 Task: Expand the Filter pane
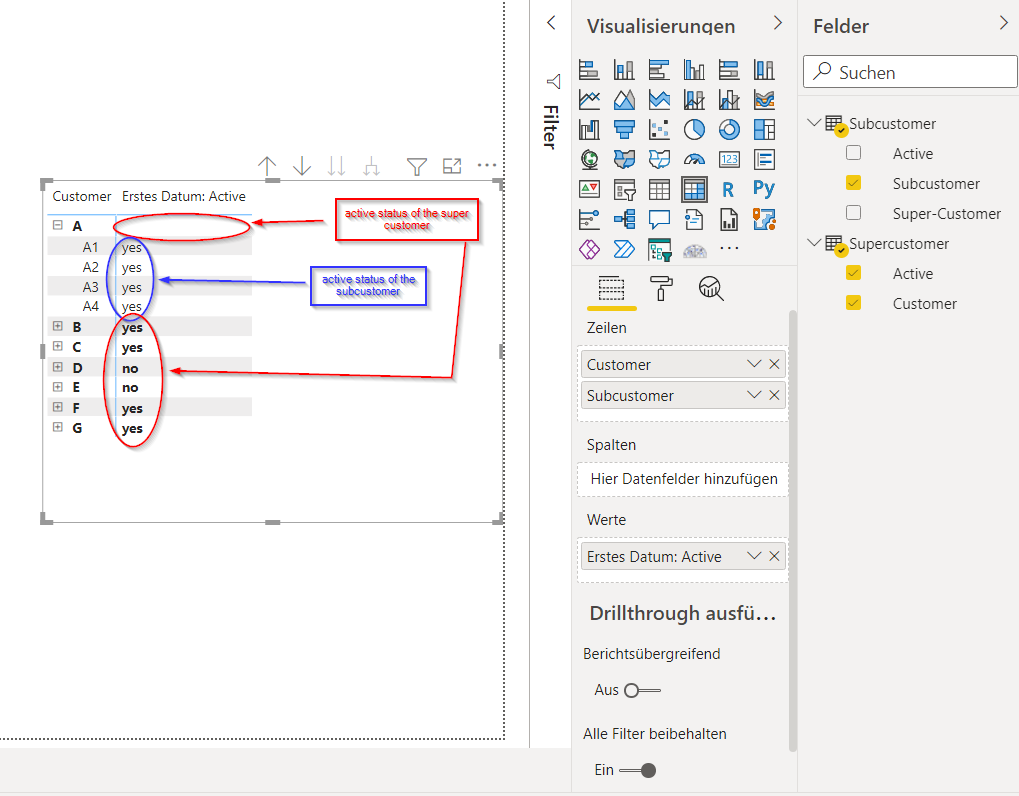click(551, 23)
